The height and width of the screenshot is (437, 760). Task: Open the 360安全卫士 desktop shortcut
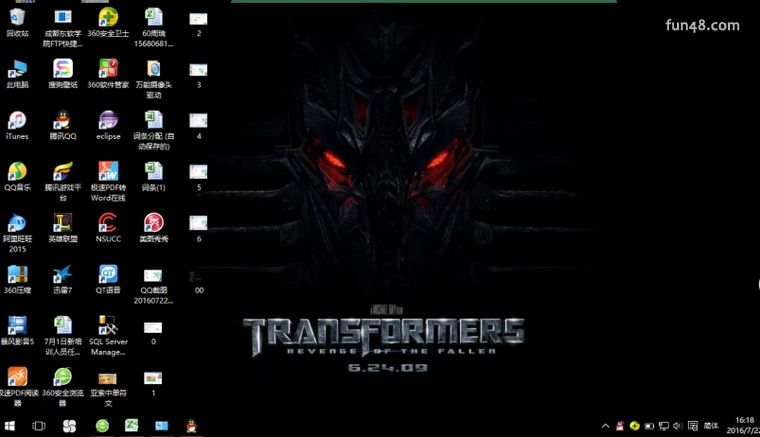108,18
